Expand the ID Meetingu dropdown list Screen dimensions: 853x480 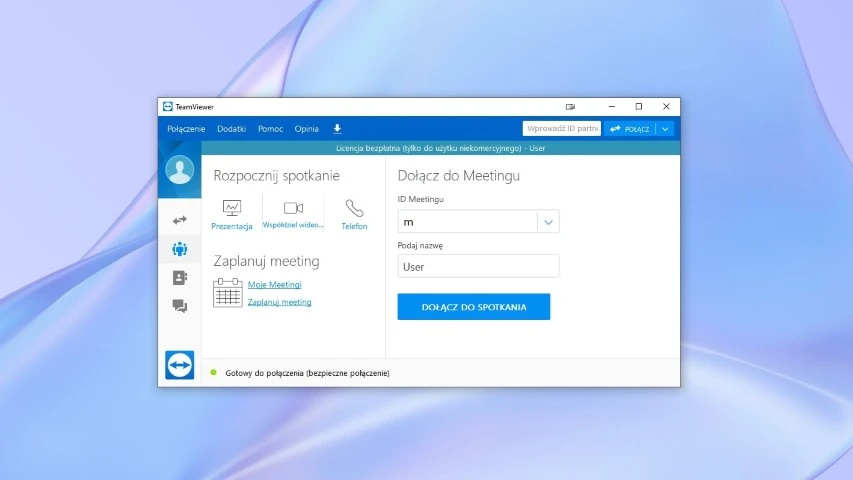548,222
